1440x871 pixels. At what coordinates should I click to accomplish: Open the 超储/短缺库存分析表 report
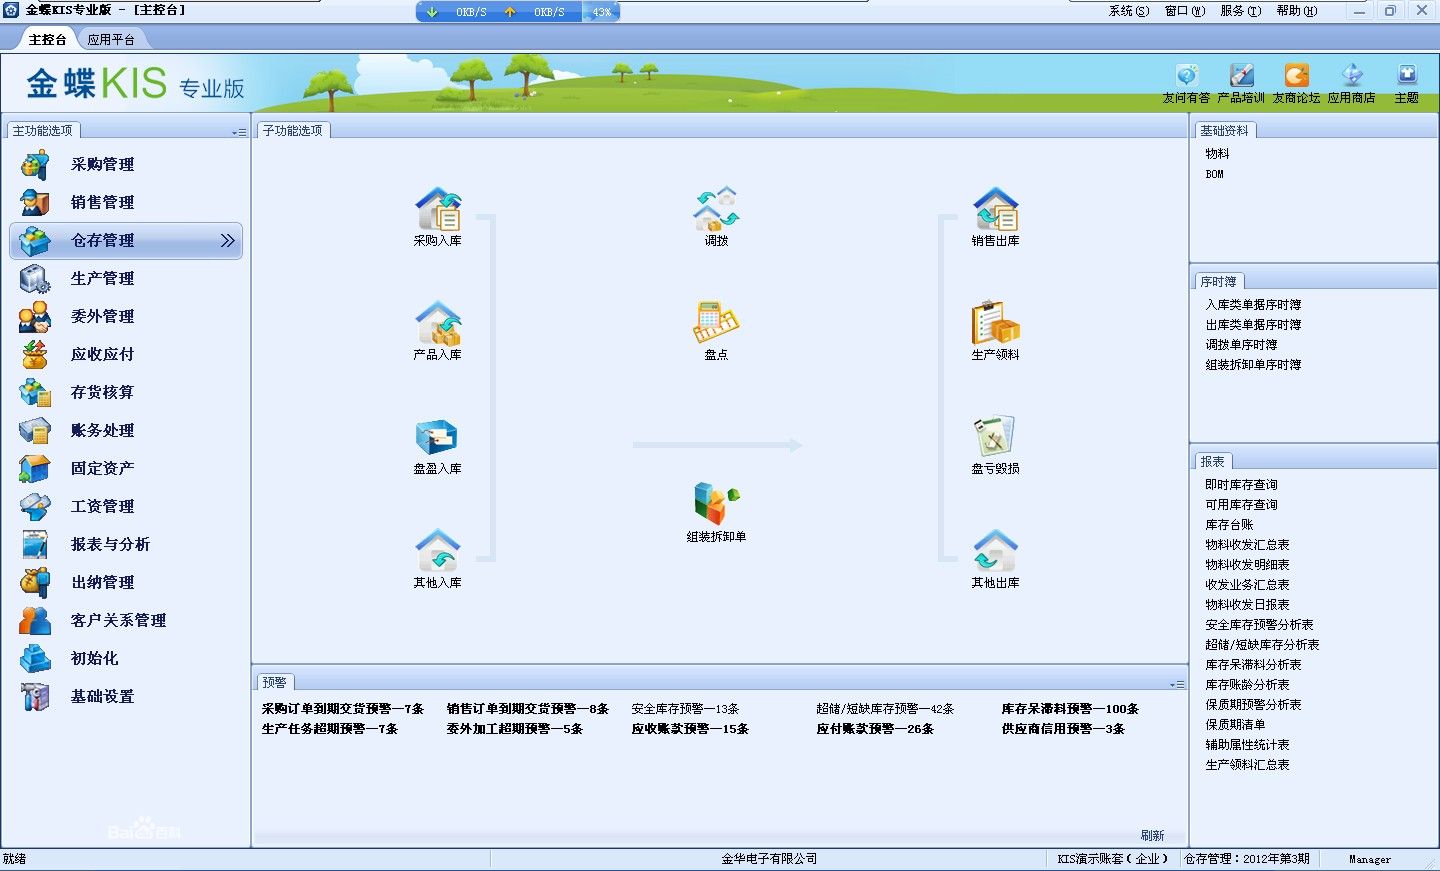tap(1262, 645)
